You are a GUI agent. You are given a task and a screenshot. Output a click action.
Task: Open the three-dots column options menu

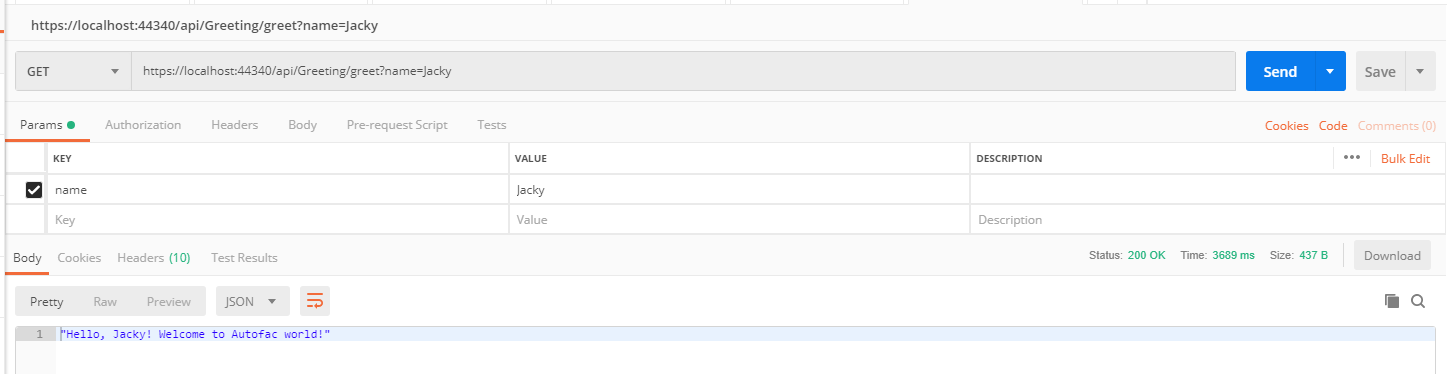pyautogui.click(x=1352, y=158)
